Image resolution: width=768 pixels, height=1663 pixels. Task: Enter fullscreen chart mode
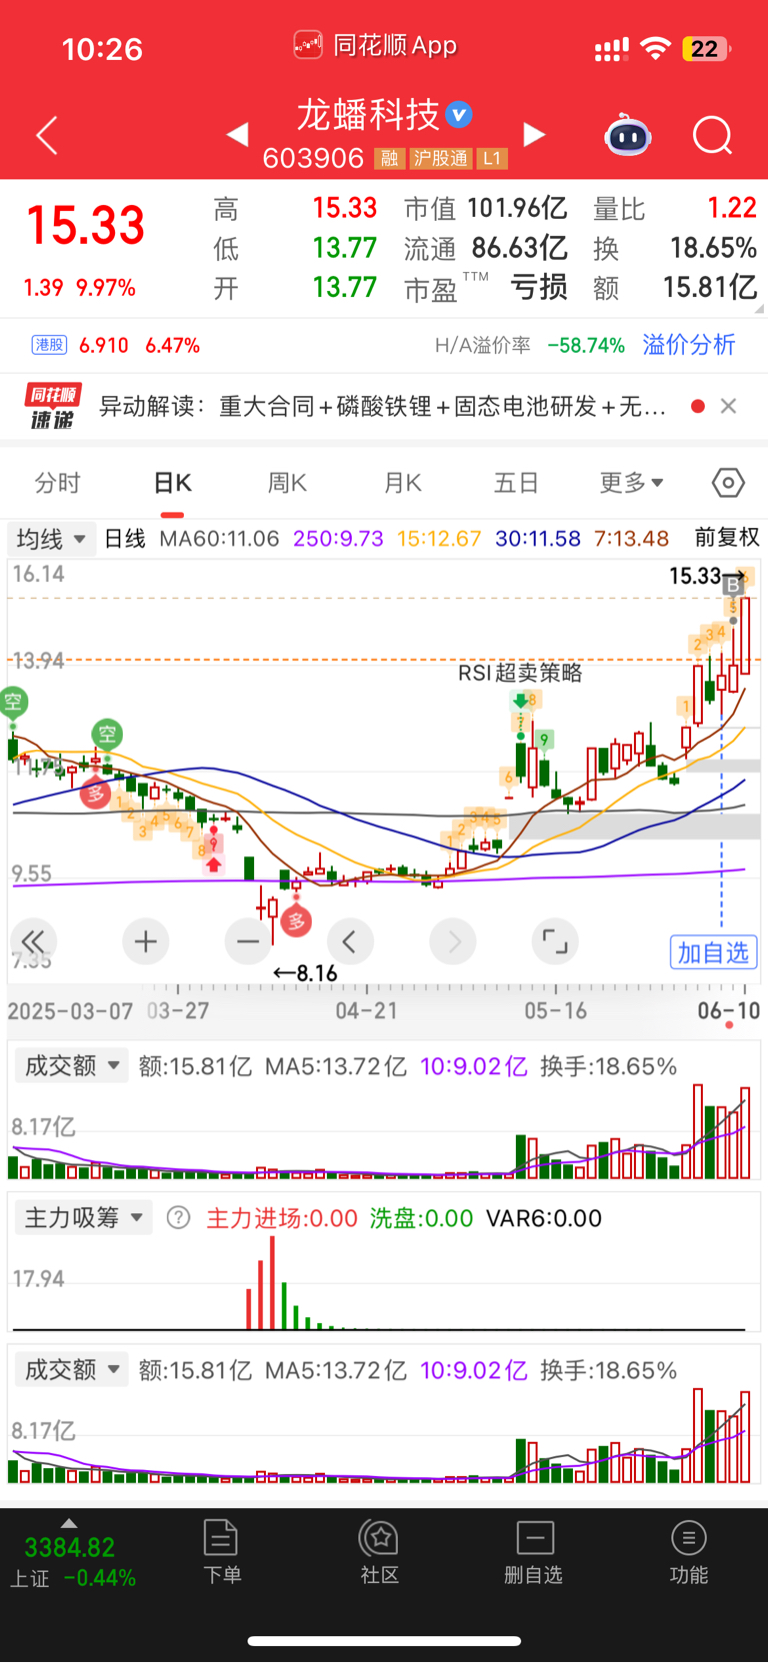point(555,941)
